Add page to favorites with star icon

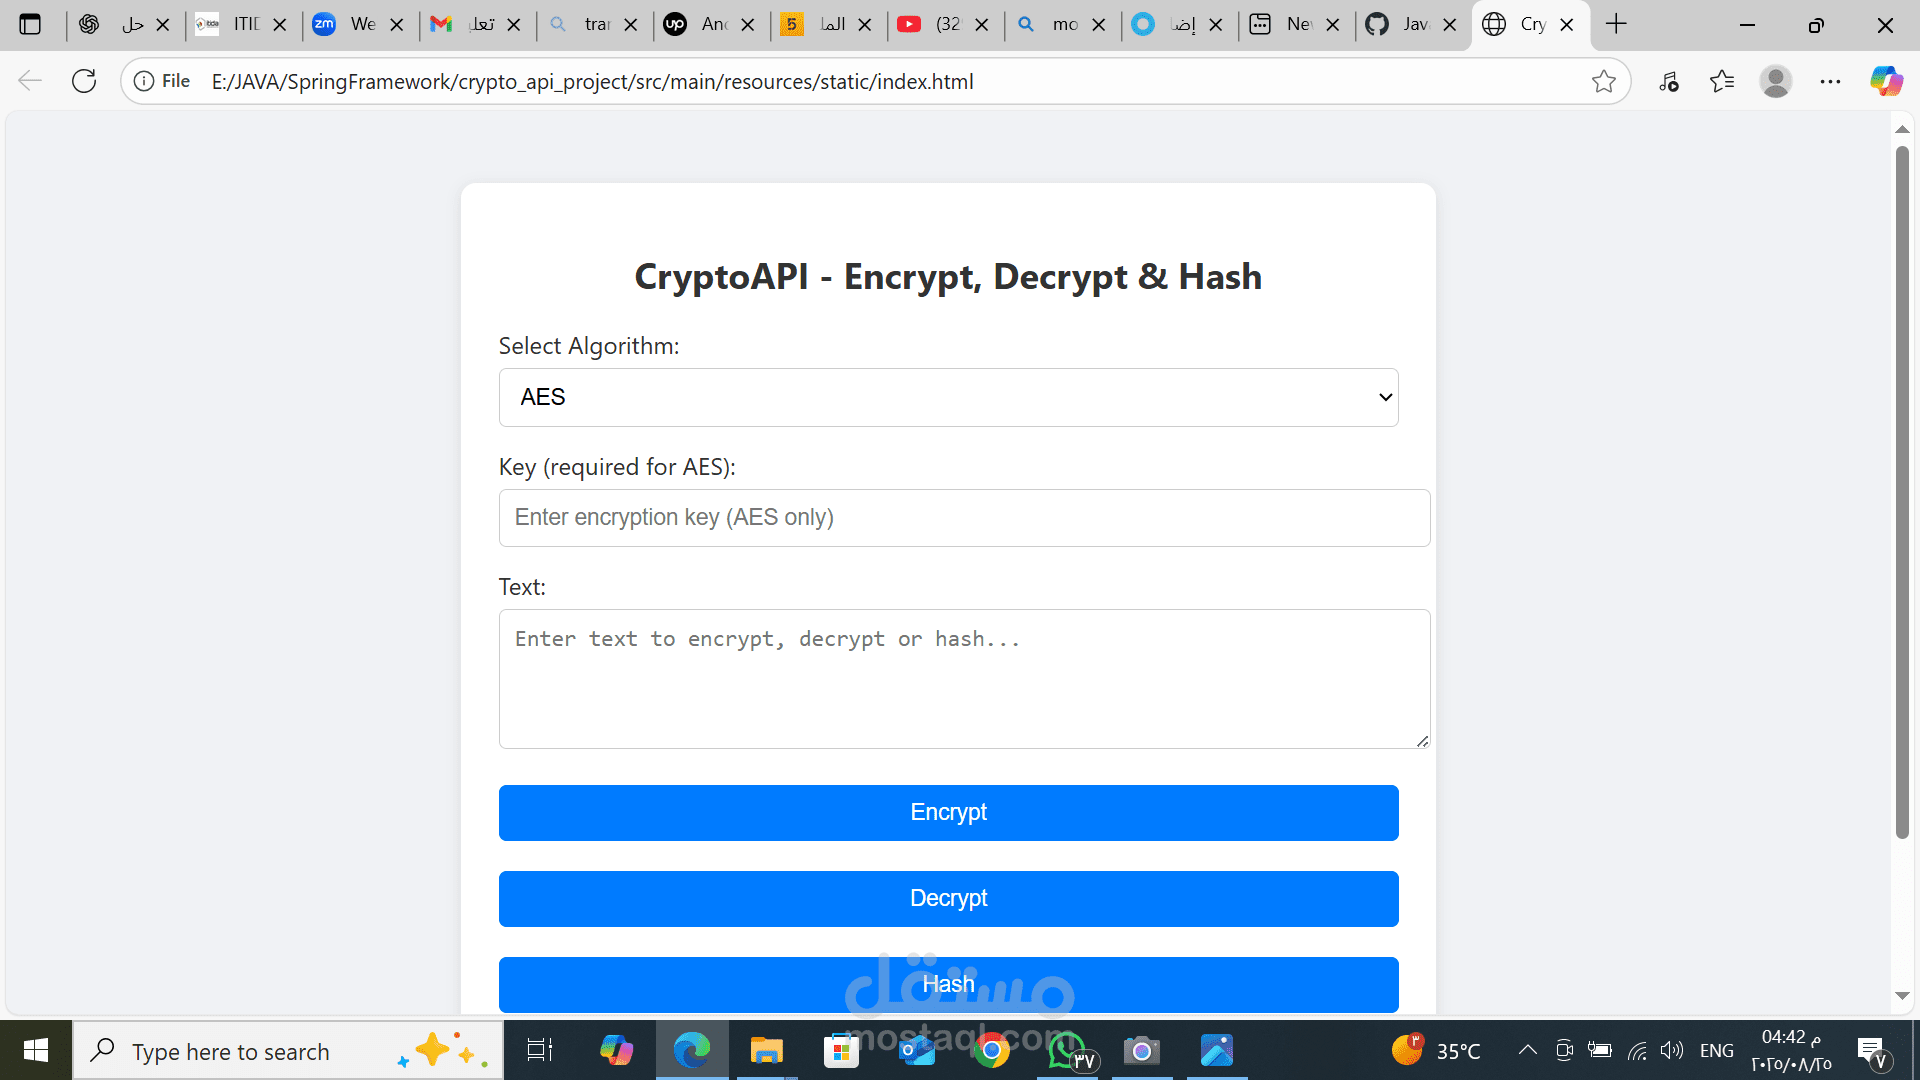coord(1603,81)
